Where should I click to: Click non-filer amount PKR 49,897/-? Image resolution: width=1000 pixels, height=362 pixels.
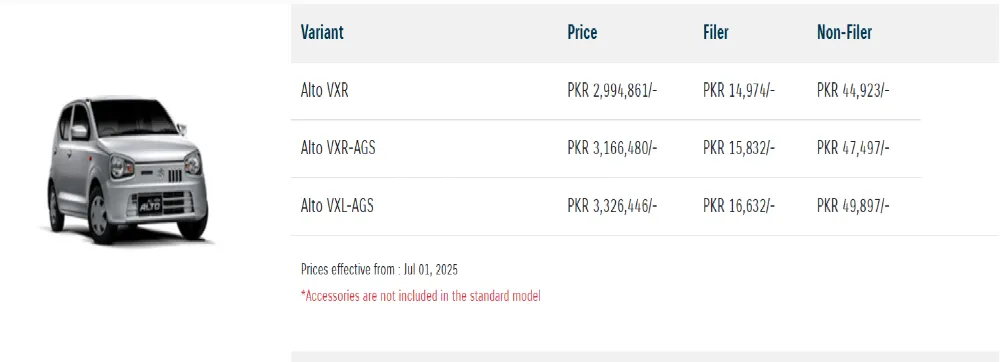pyautogui.click(x=853, y=206)
